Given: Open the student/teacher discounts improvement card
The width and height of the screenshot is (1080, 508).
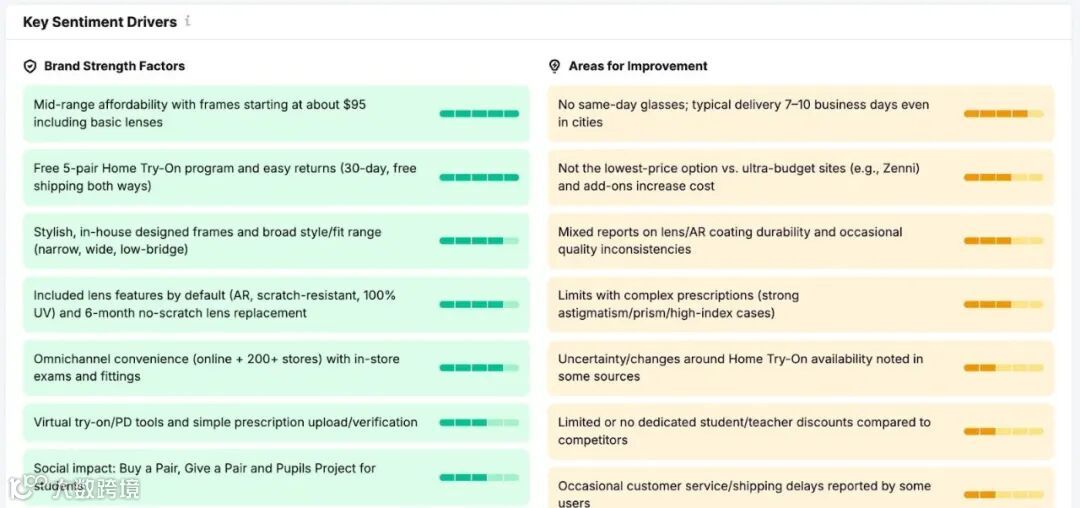Looking at the screenshot, I should point(750,431).
